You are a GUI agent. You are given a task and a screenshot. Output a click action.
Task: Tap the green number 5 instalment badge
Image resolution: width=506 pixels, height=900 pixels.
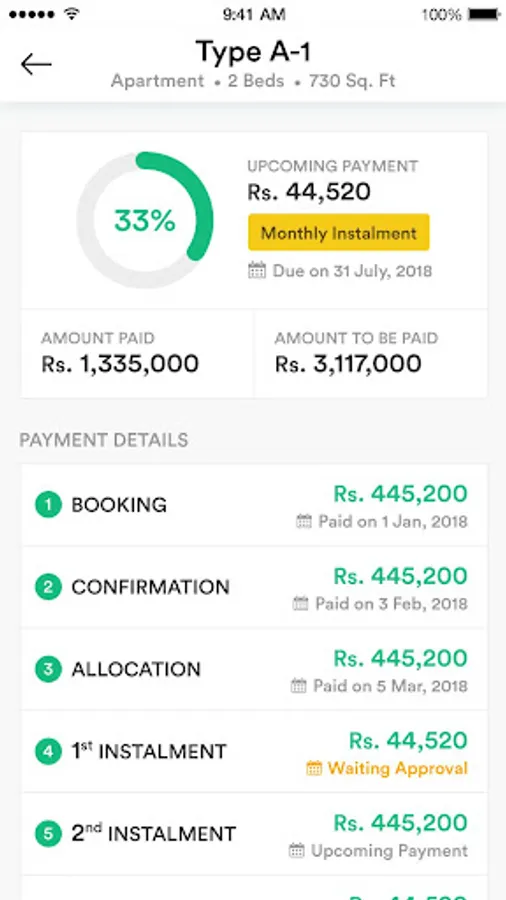(x=48, y=833)
